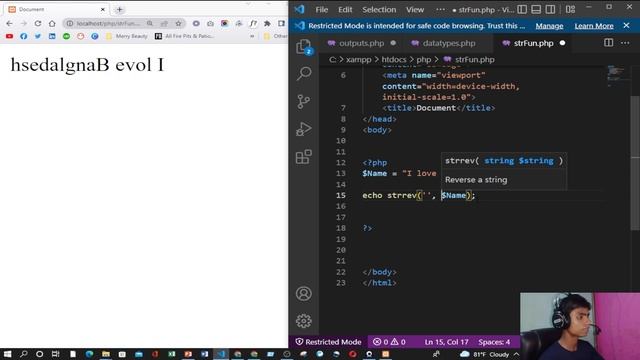Click the zoom magnifier in the address bar

(x=150, y=24)
